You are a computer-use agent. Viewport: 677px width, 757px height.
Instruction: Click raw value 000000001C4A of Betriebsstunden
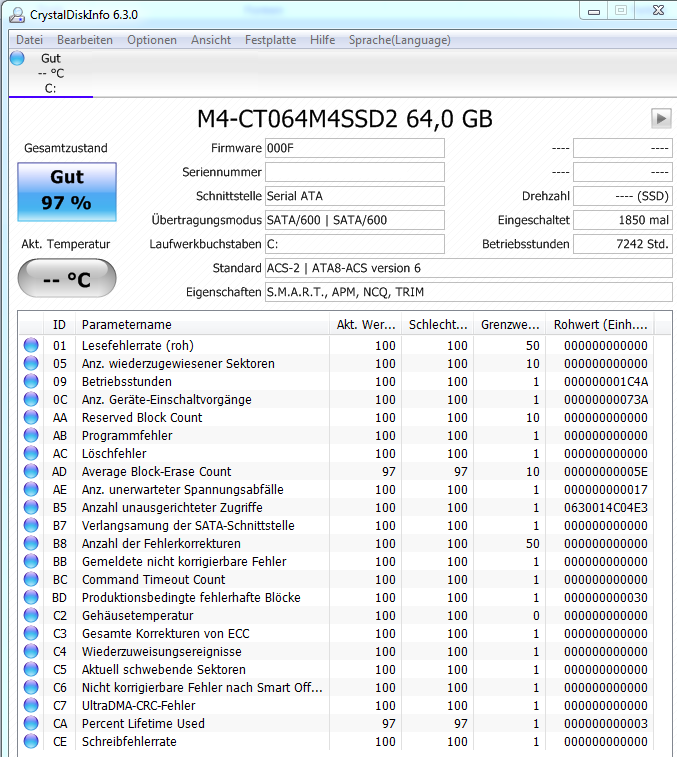[606, 381]
